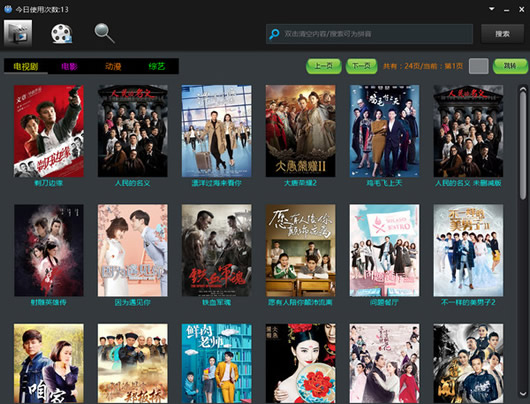Viewport: 530px width, 404px height.
Task: Go to next page with 下一页
Action: 361,66
